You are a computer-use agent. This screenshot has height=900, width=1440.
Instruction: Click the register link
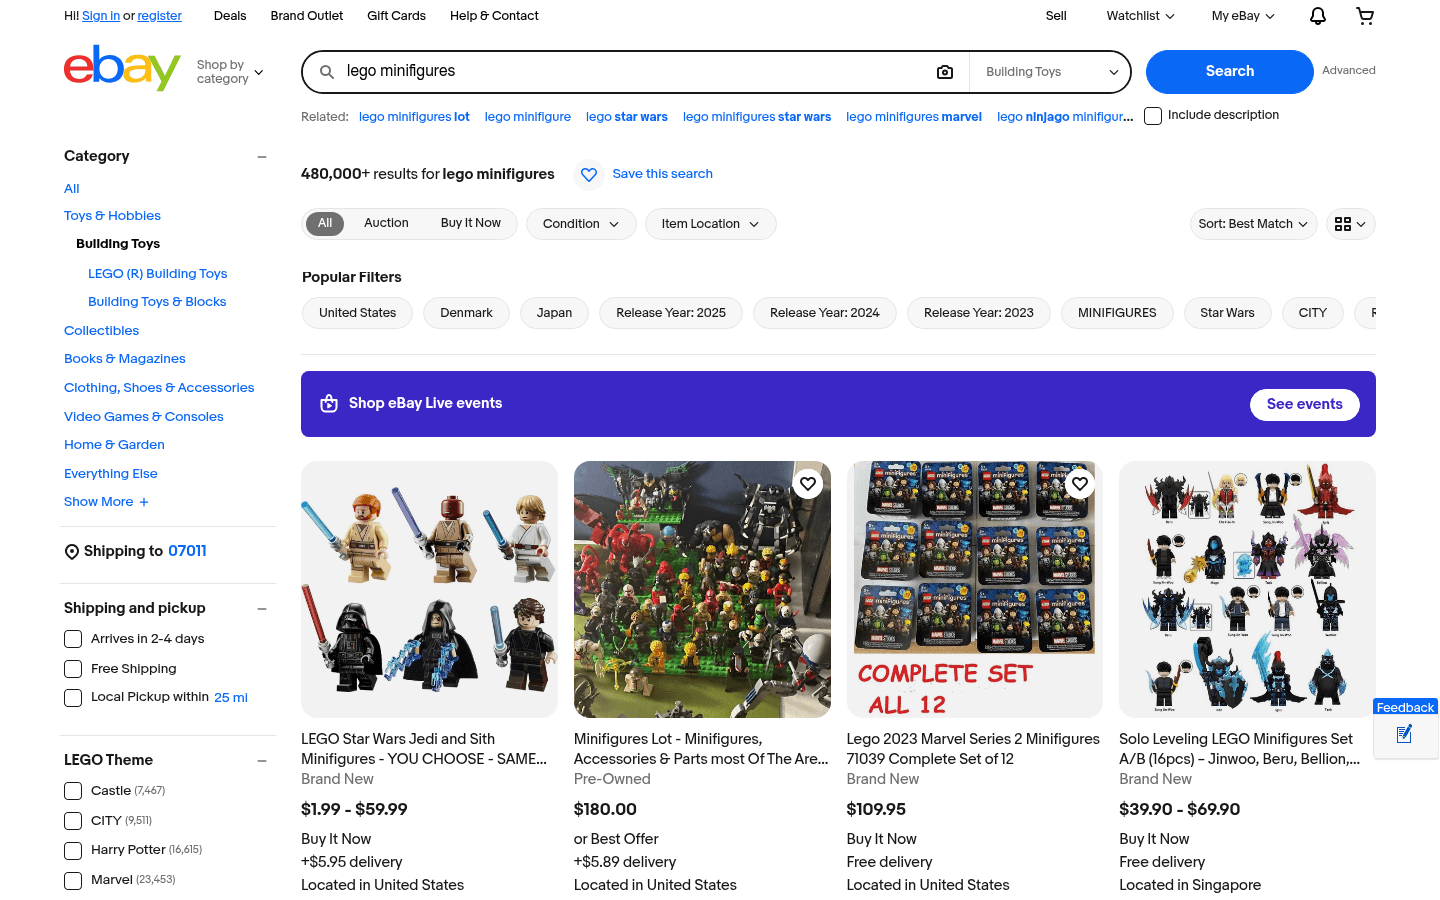(160, 16)
